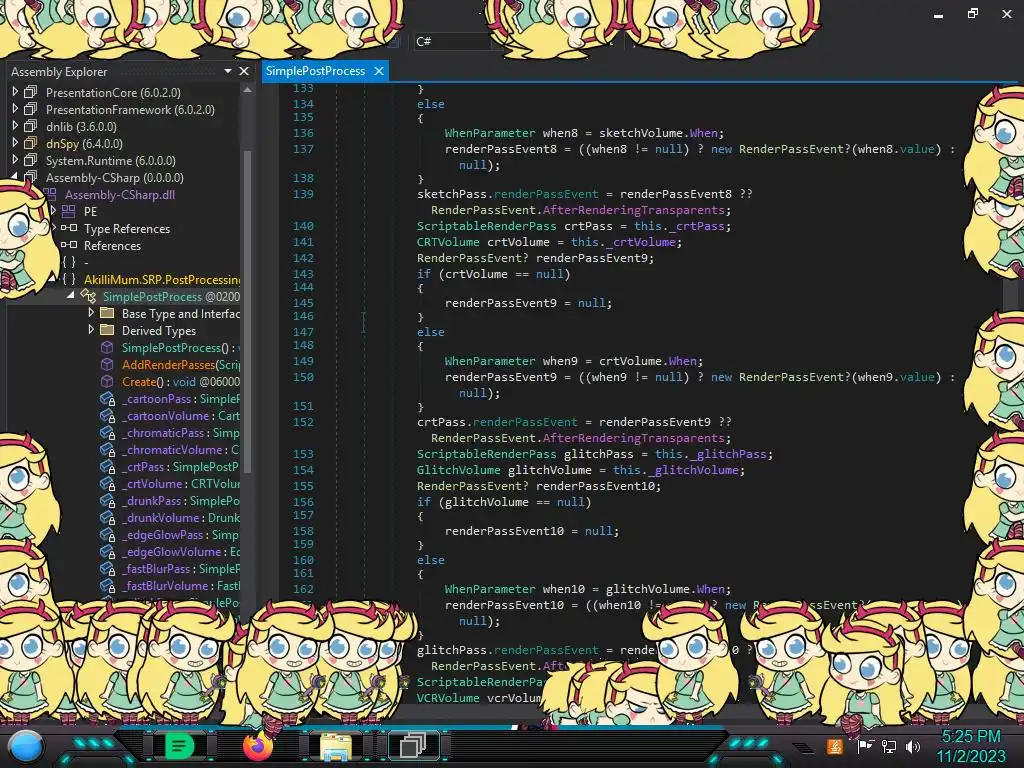
Task: Click the icon beside the References node
Action: 69,245
